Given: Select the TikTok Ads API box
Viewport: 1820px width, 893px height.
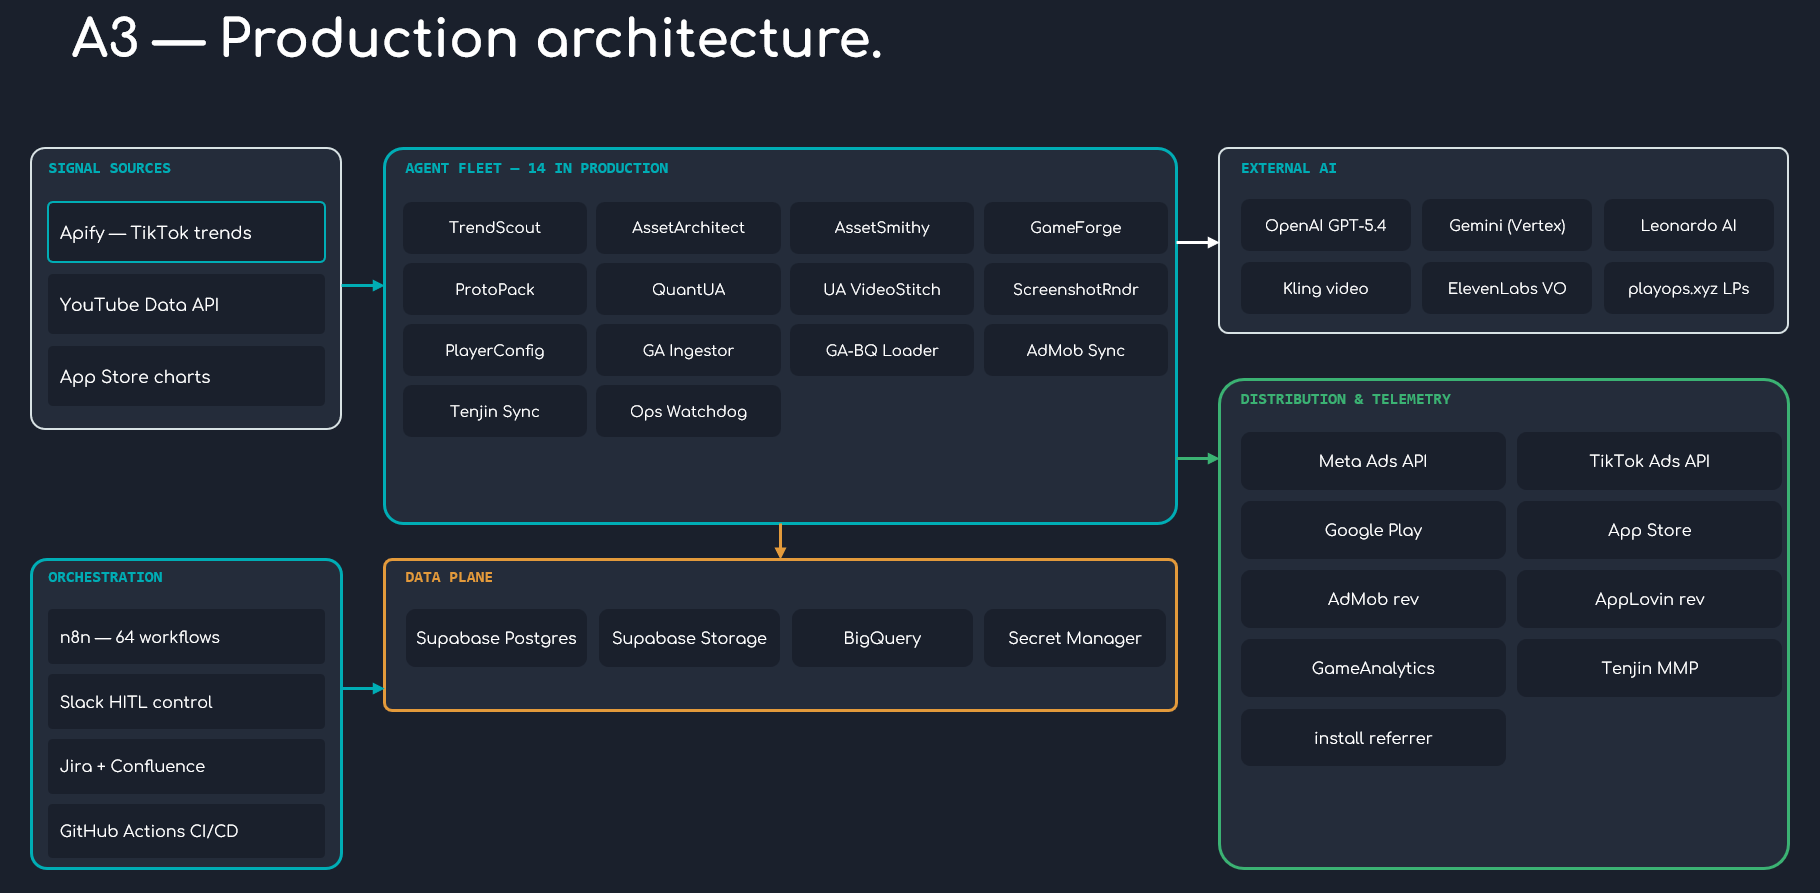Looking at the screenshot, I should (x=1649, y=461).
